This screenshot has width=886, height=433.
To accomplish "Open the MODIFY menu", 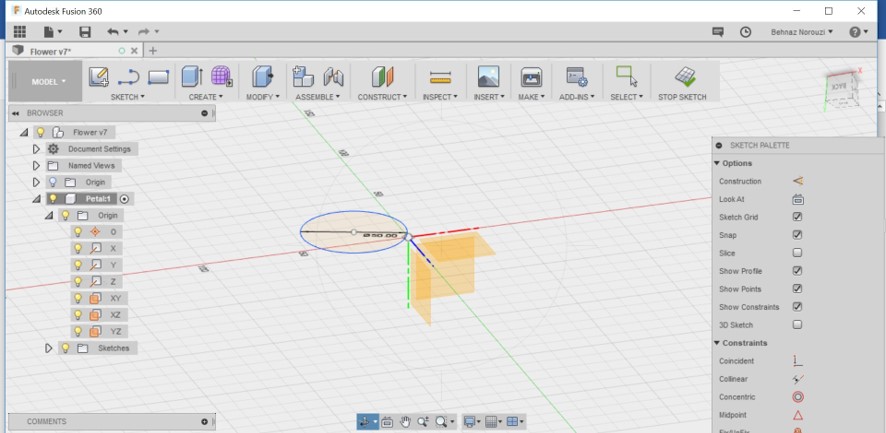I will point(263,97).
